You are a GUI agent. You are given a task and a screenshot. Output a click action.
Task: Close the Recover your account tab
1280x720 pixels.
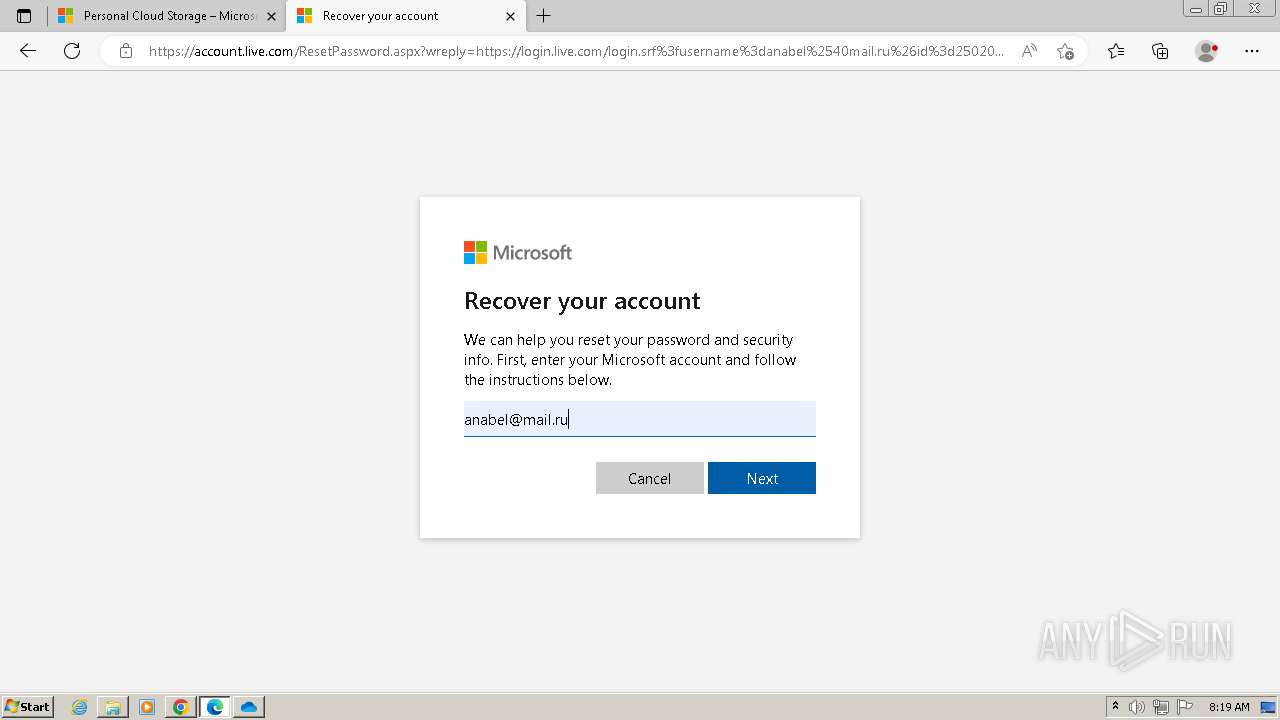(x=510, y=16)
